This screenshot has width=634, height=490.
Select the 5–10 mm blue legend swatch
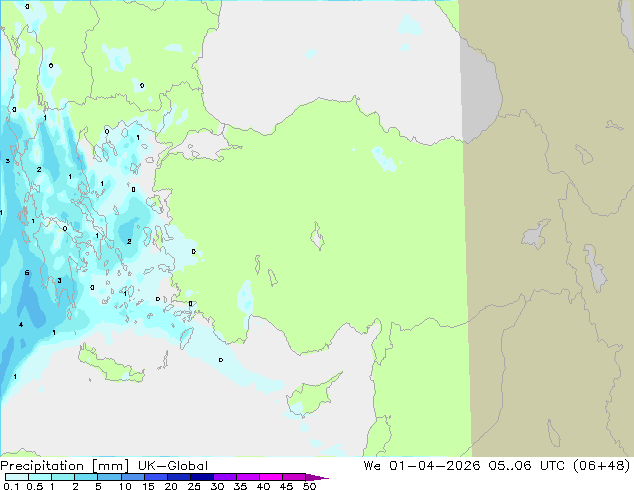tap(109, 477)
